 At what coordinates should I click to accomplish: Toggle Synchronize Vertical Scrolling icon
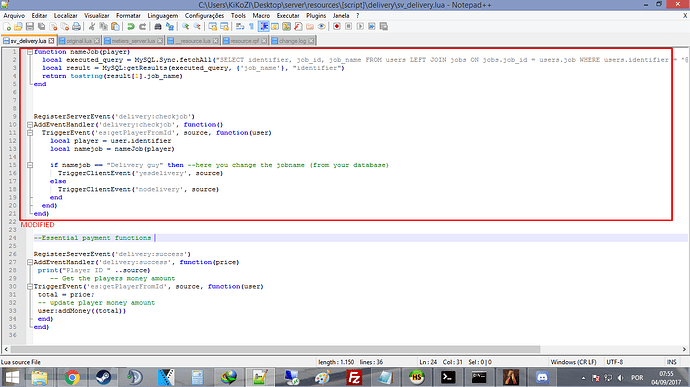(x=213, y=26)
